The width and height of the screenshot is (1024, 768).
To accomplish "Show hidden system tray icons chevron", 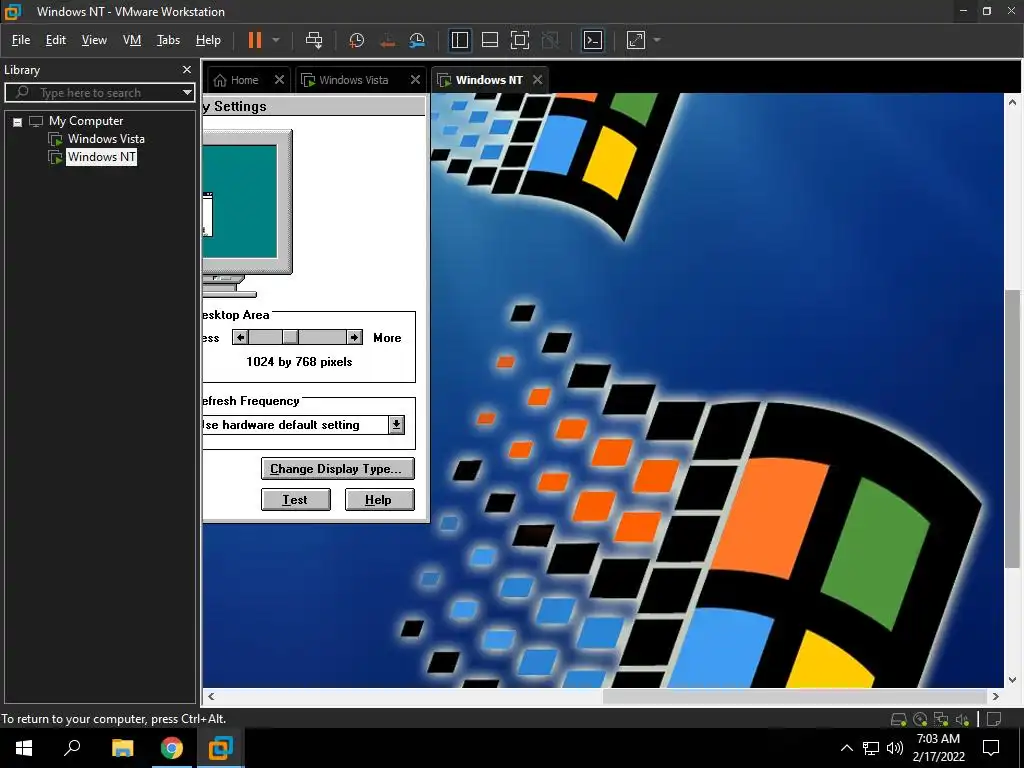I will click(846, 748).
